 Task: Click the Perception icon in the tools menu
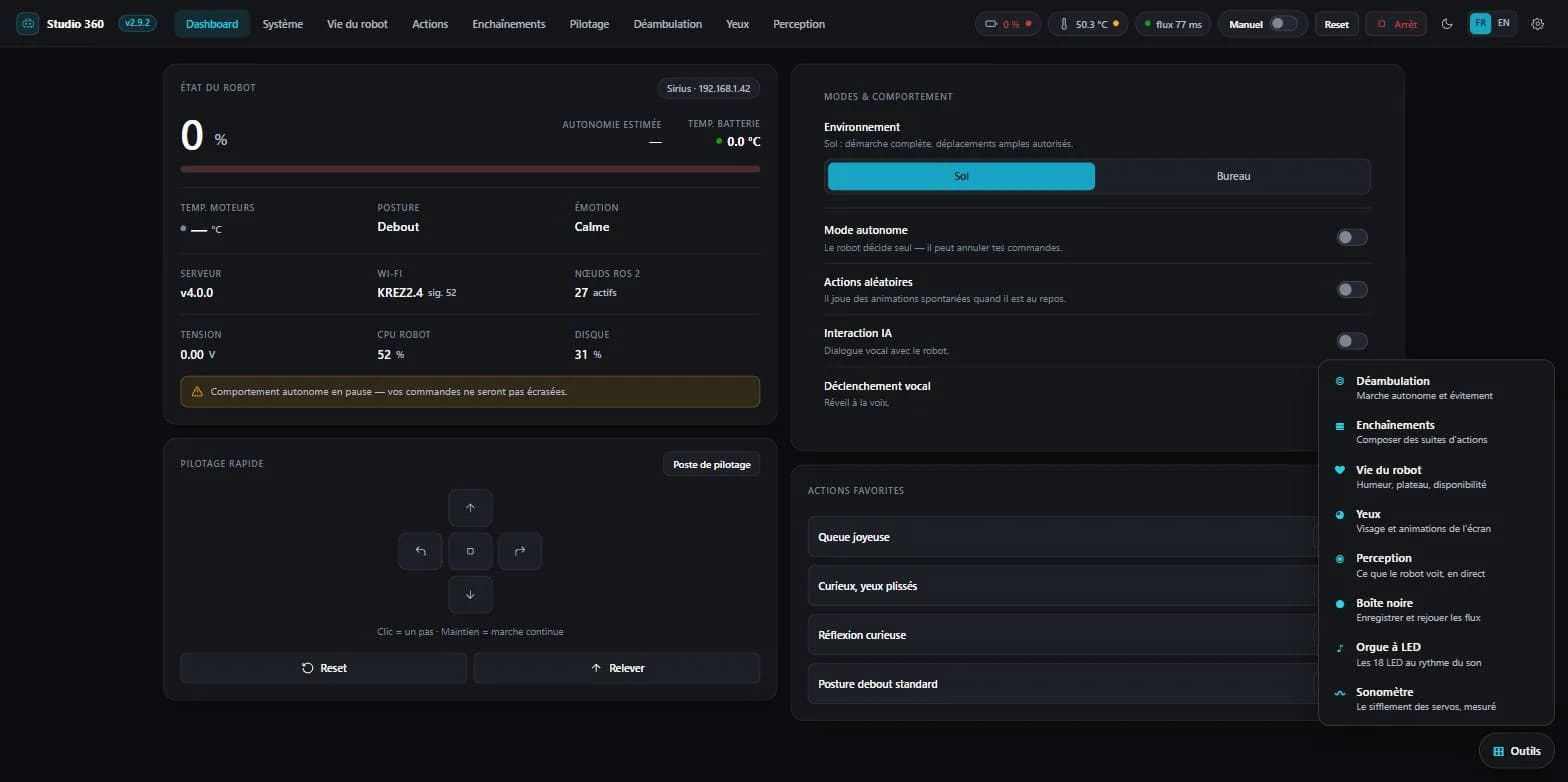[x=1340, y=559]
